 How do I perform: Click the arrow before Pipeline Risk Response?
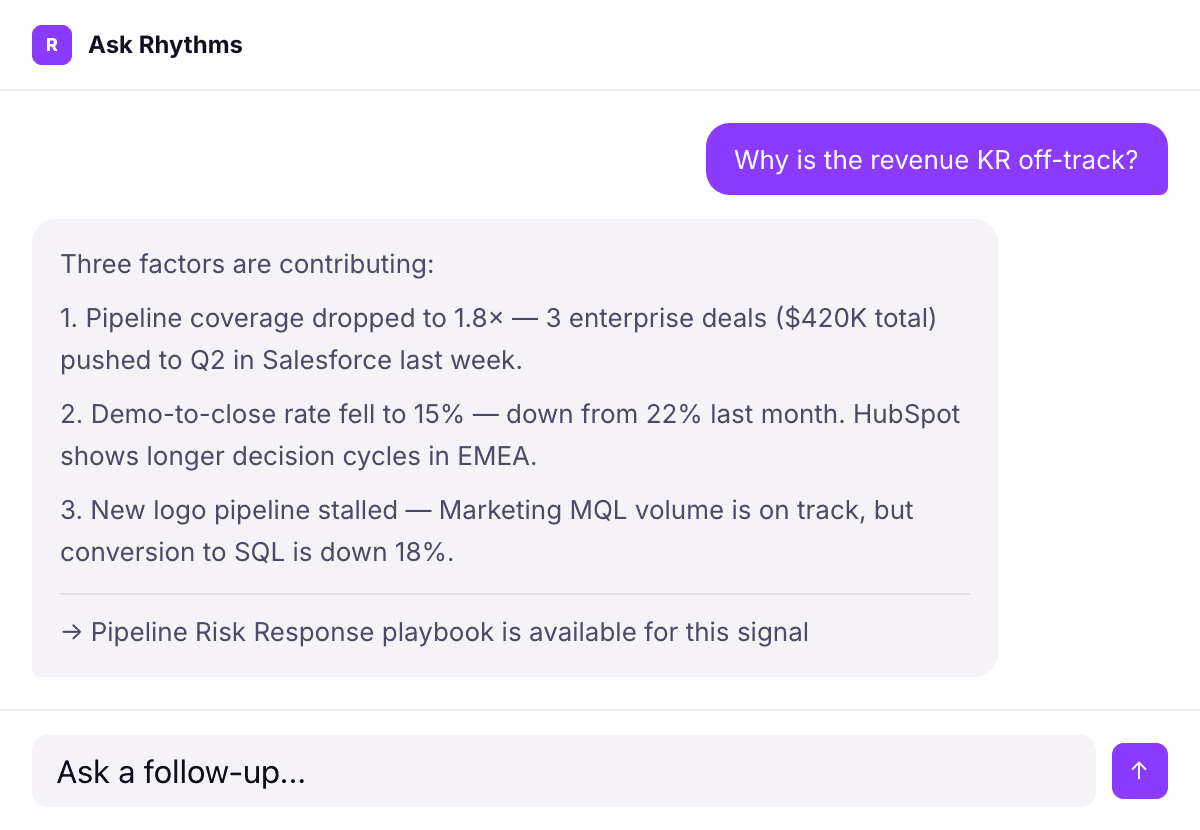72,632
